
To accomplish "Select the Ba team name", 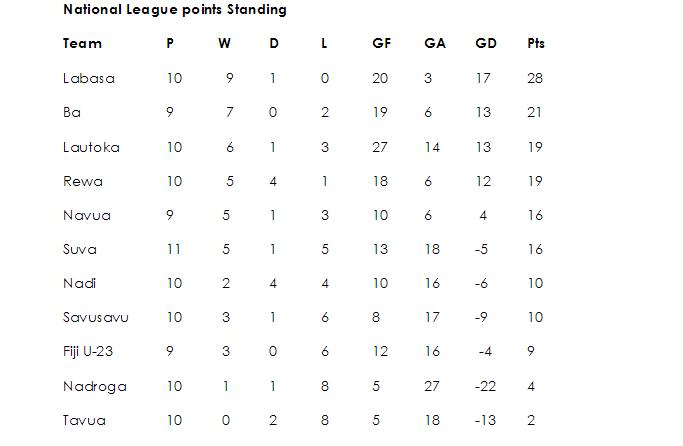I will pyautogui.click(x=72, y=112).
